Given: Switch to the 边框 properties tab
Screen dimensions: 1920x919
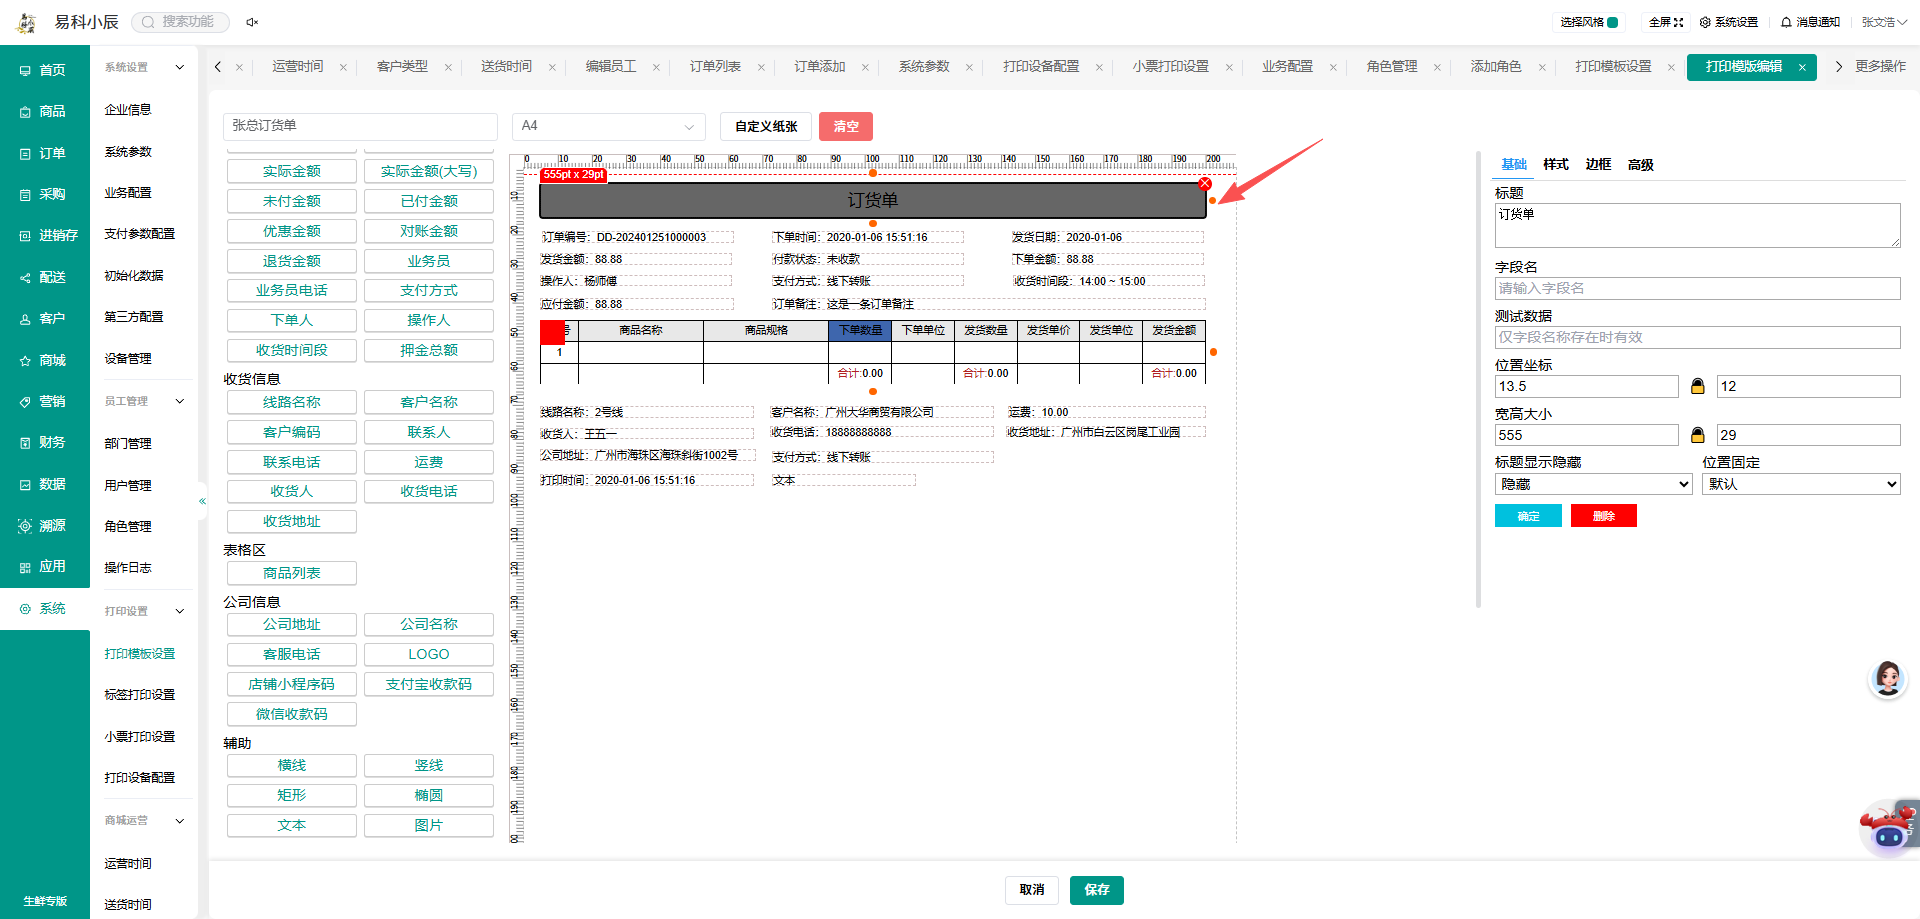Looking at the screenshot, I should pos(1598,165).
